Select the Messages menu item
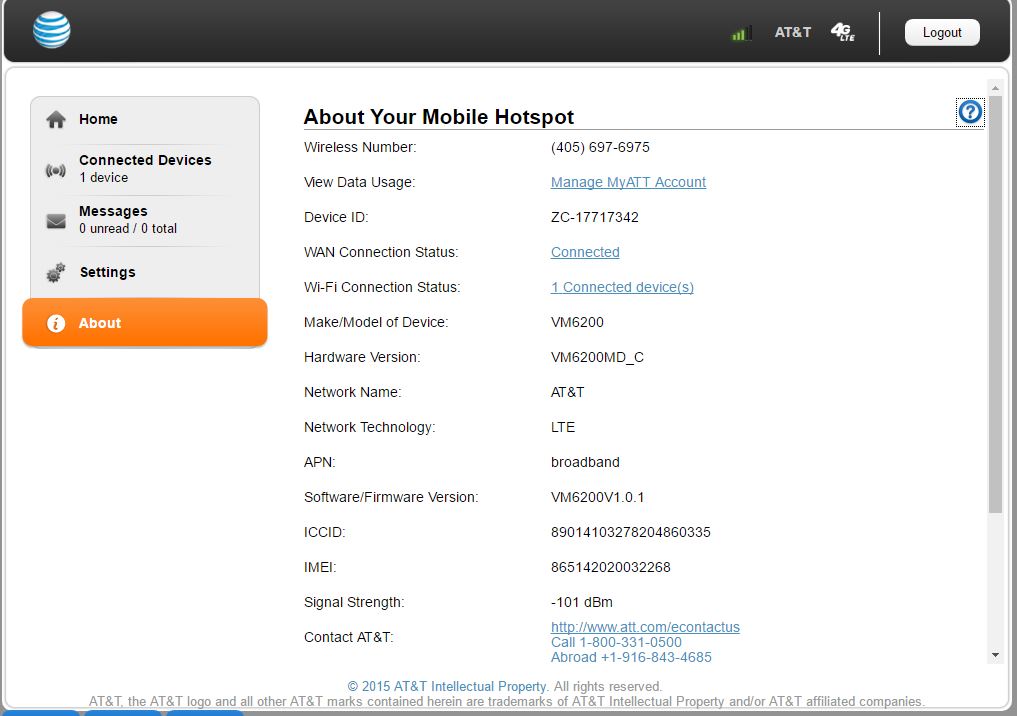The height and width of the screenshot is (716, 1017). [113, 212]
